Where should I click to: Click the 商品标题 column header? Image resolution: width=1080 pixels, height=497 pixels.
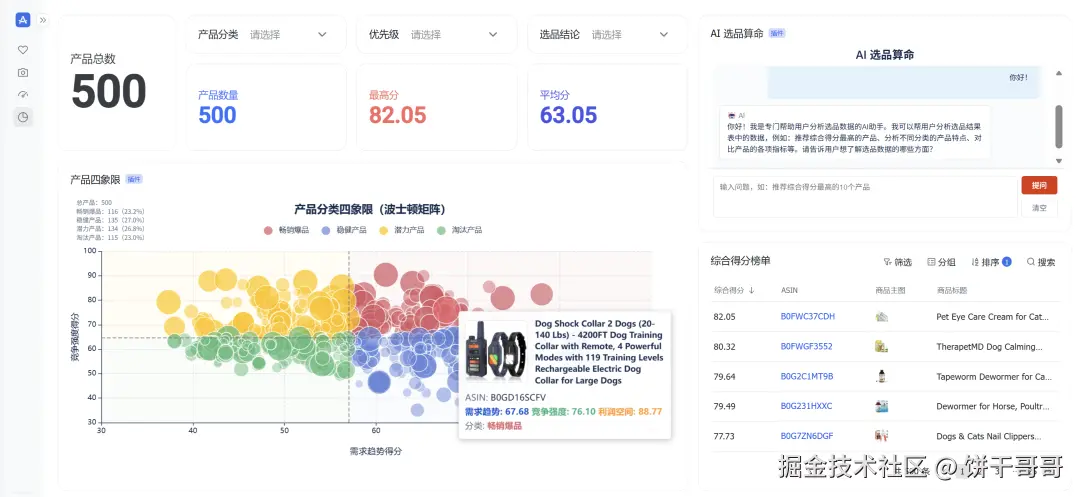coord(952,290)
